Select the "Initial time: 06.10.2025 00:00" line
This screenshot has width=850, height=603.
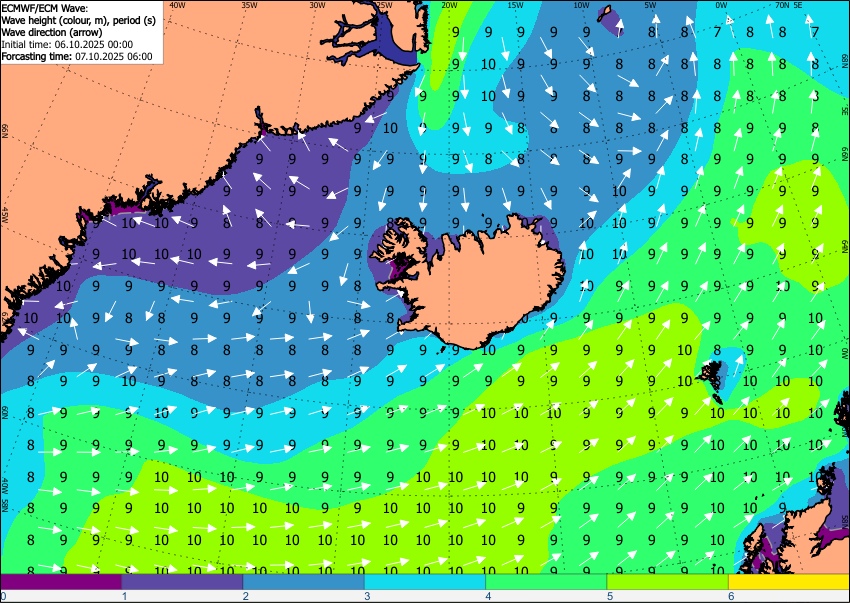coord(67,44)
